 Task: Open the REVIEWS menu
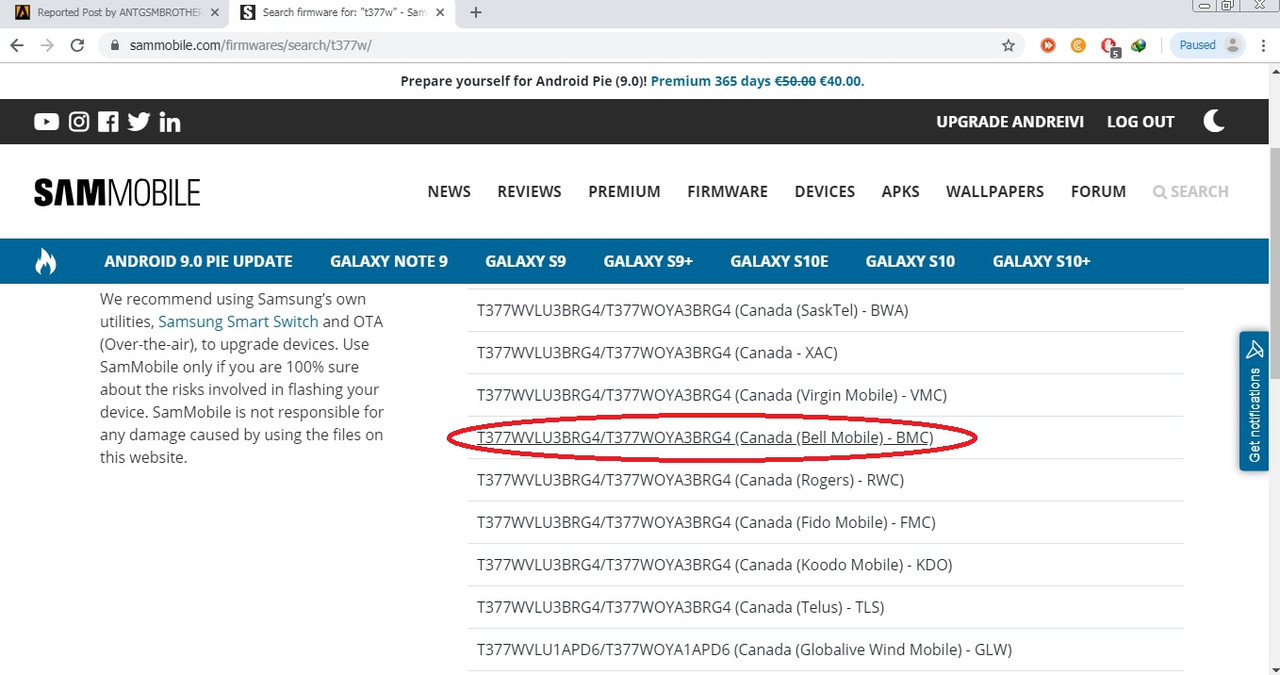(529, 192)
